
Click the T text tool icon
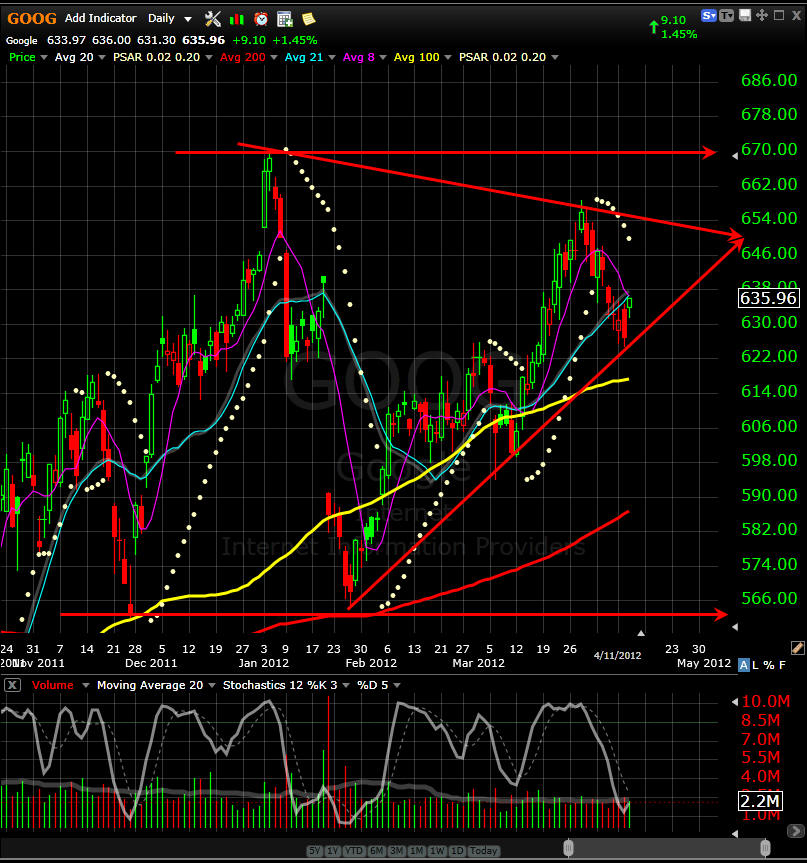coord(727,15)
